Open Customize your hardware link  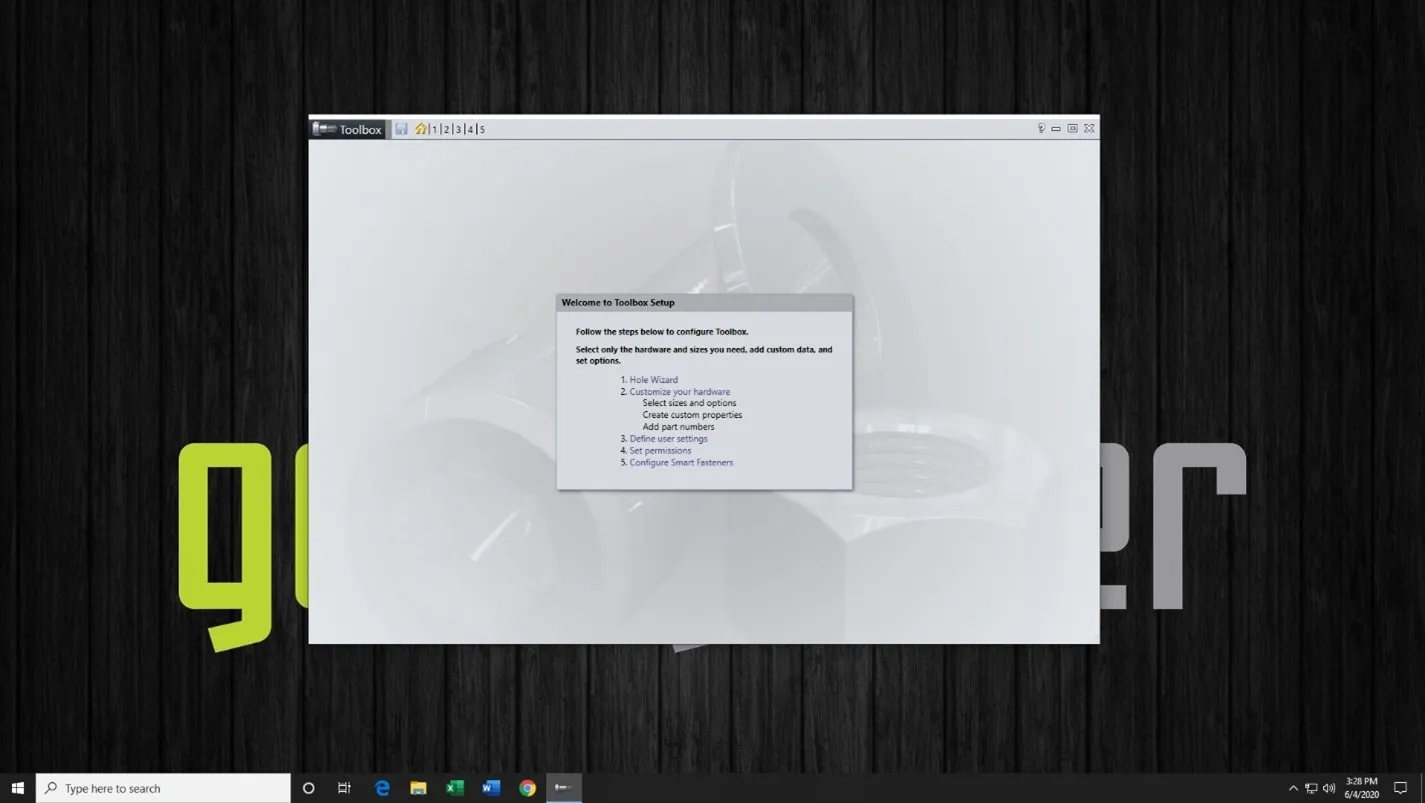click(x=680, y=392)
